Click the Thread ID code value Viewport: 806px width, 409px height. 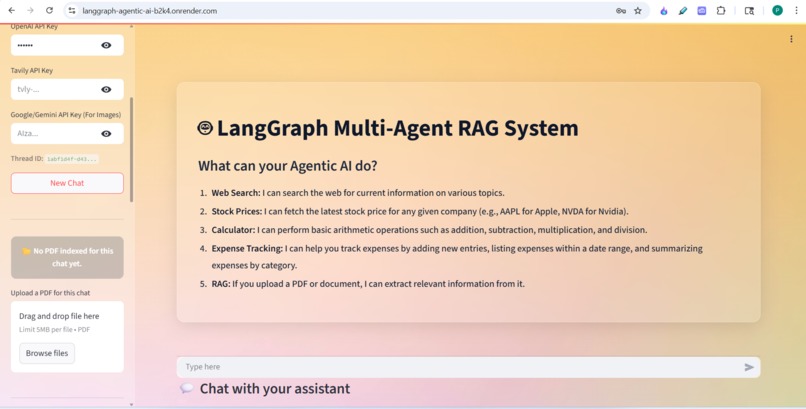click(x=71, y=159)
